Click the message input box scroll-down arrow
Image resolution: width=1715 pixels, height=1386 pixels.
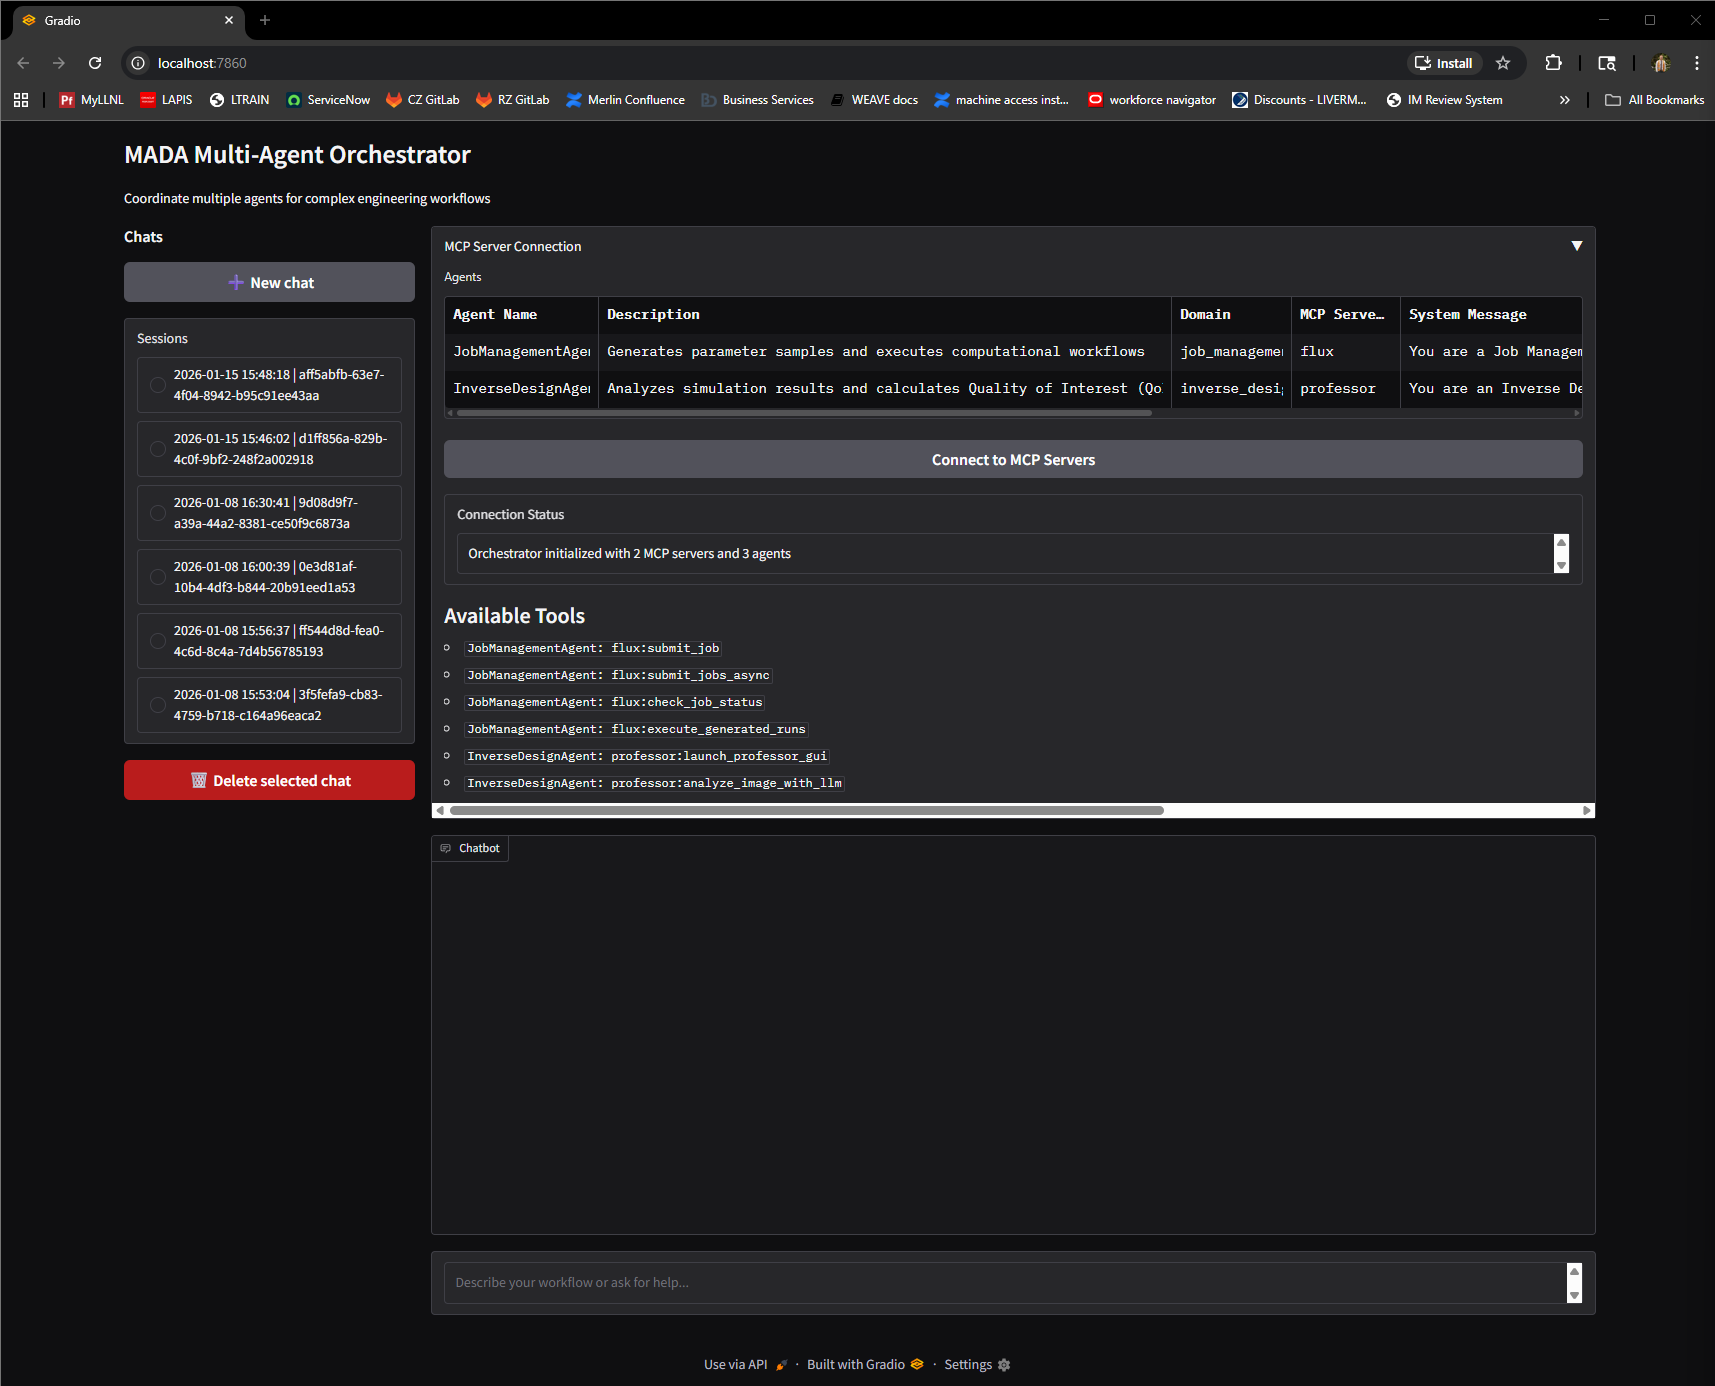(x=1574, y=1295)
